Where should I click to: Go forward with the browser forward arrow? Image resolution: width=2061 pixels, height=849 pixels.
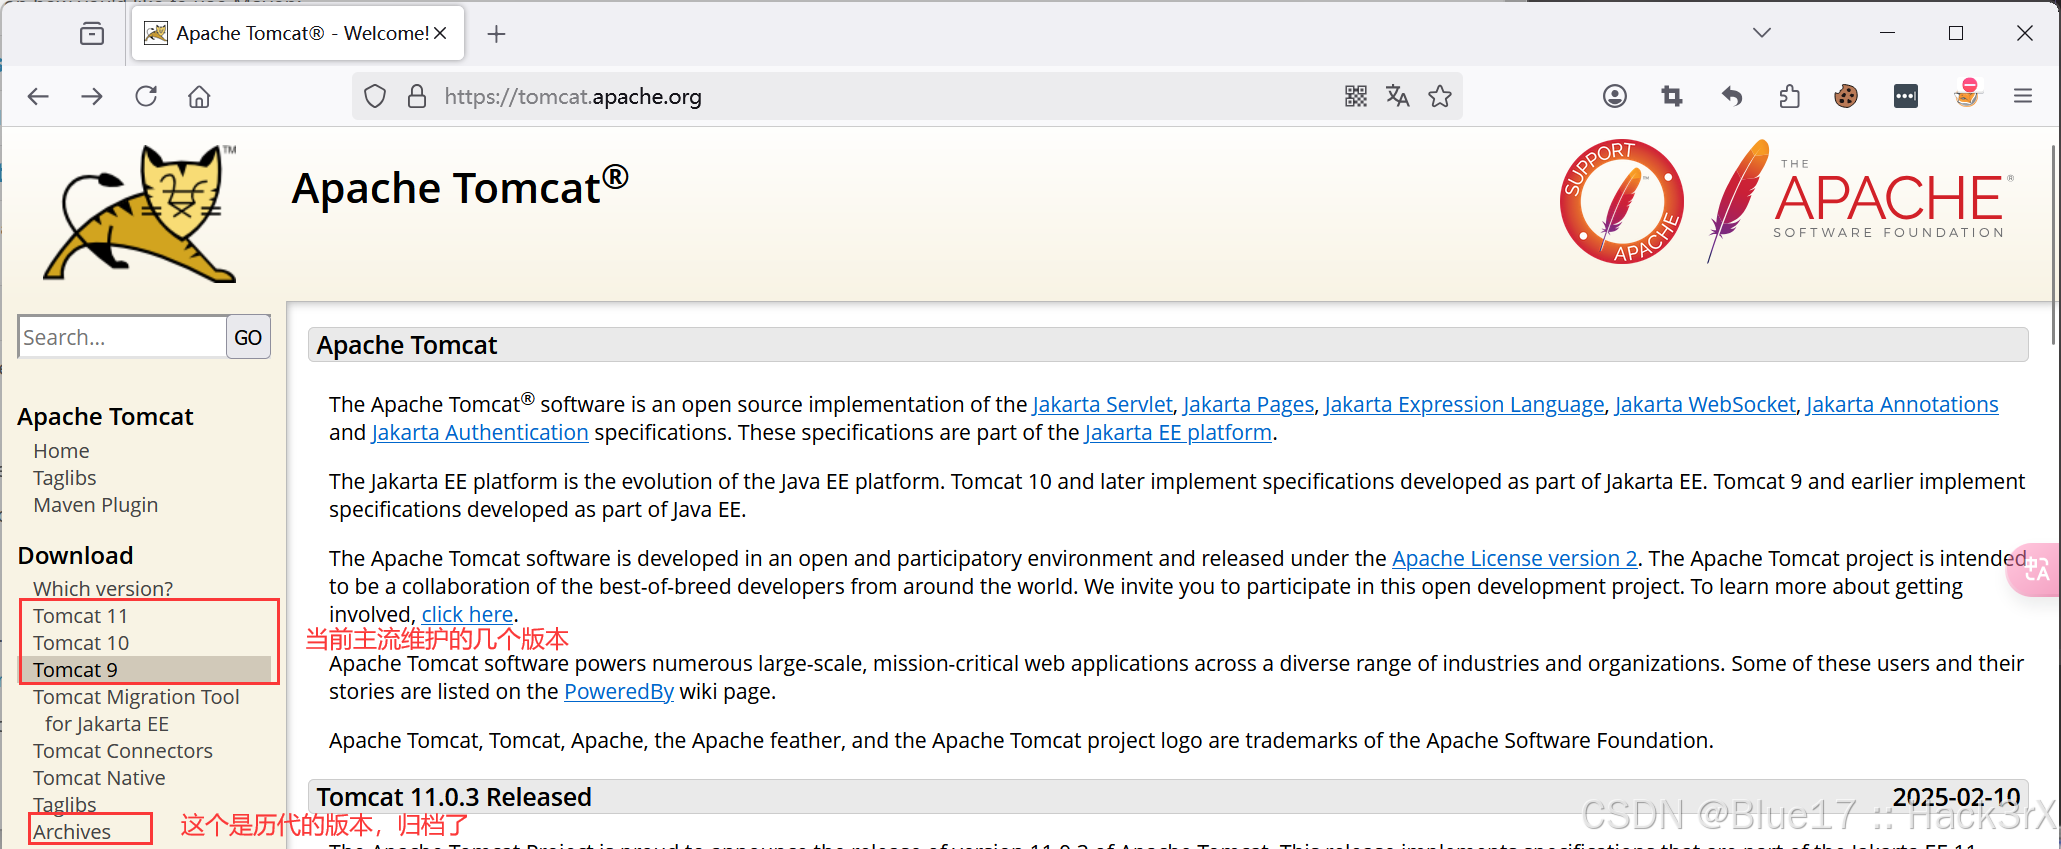coord(92,96)
